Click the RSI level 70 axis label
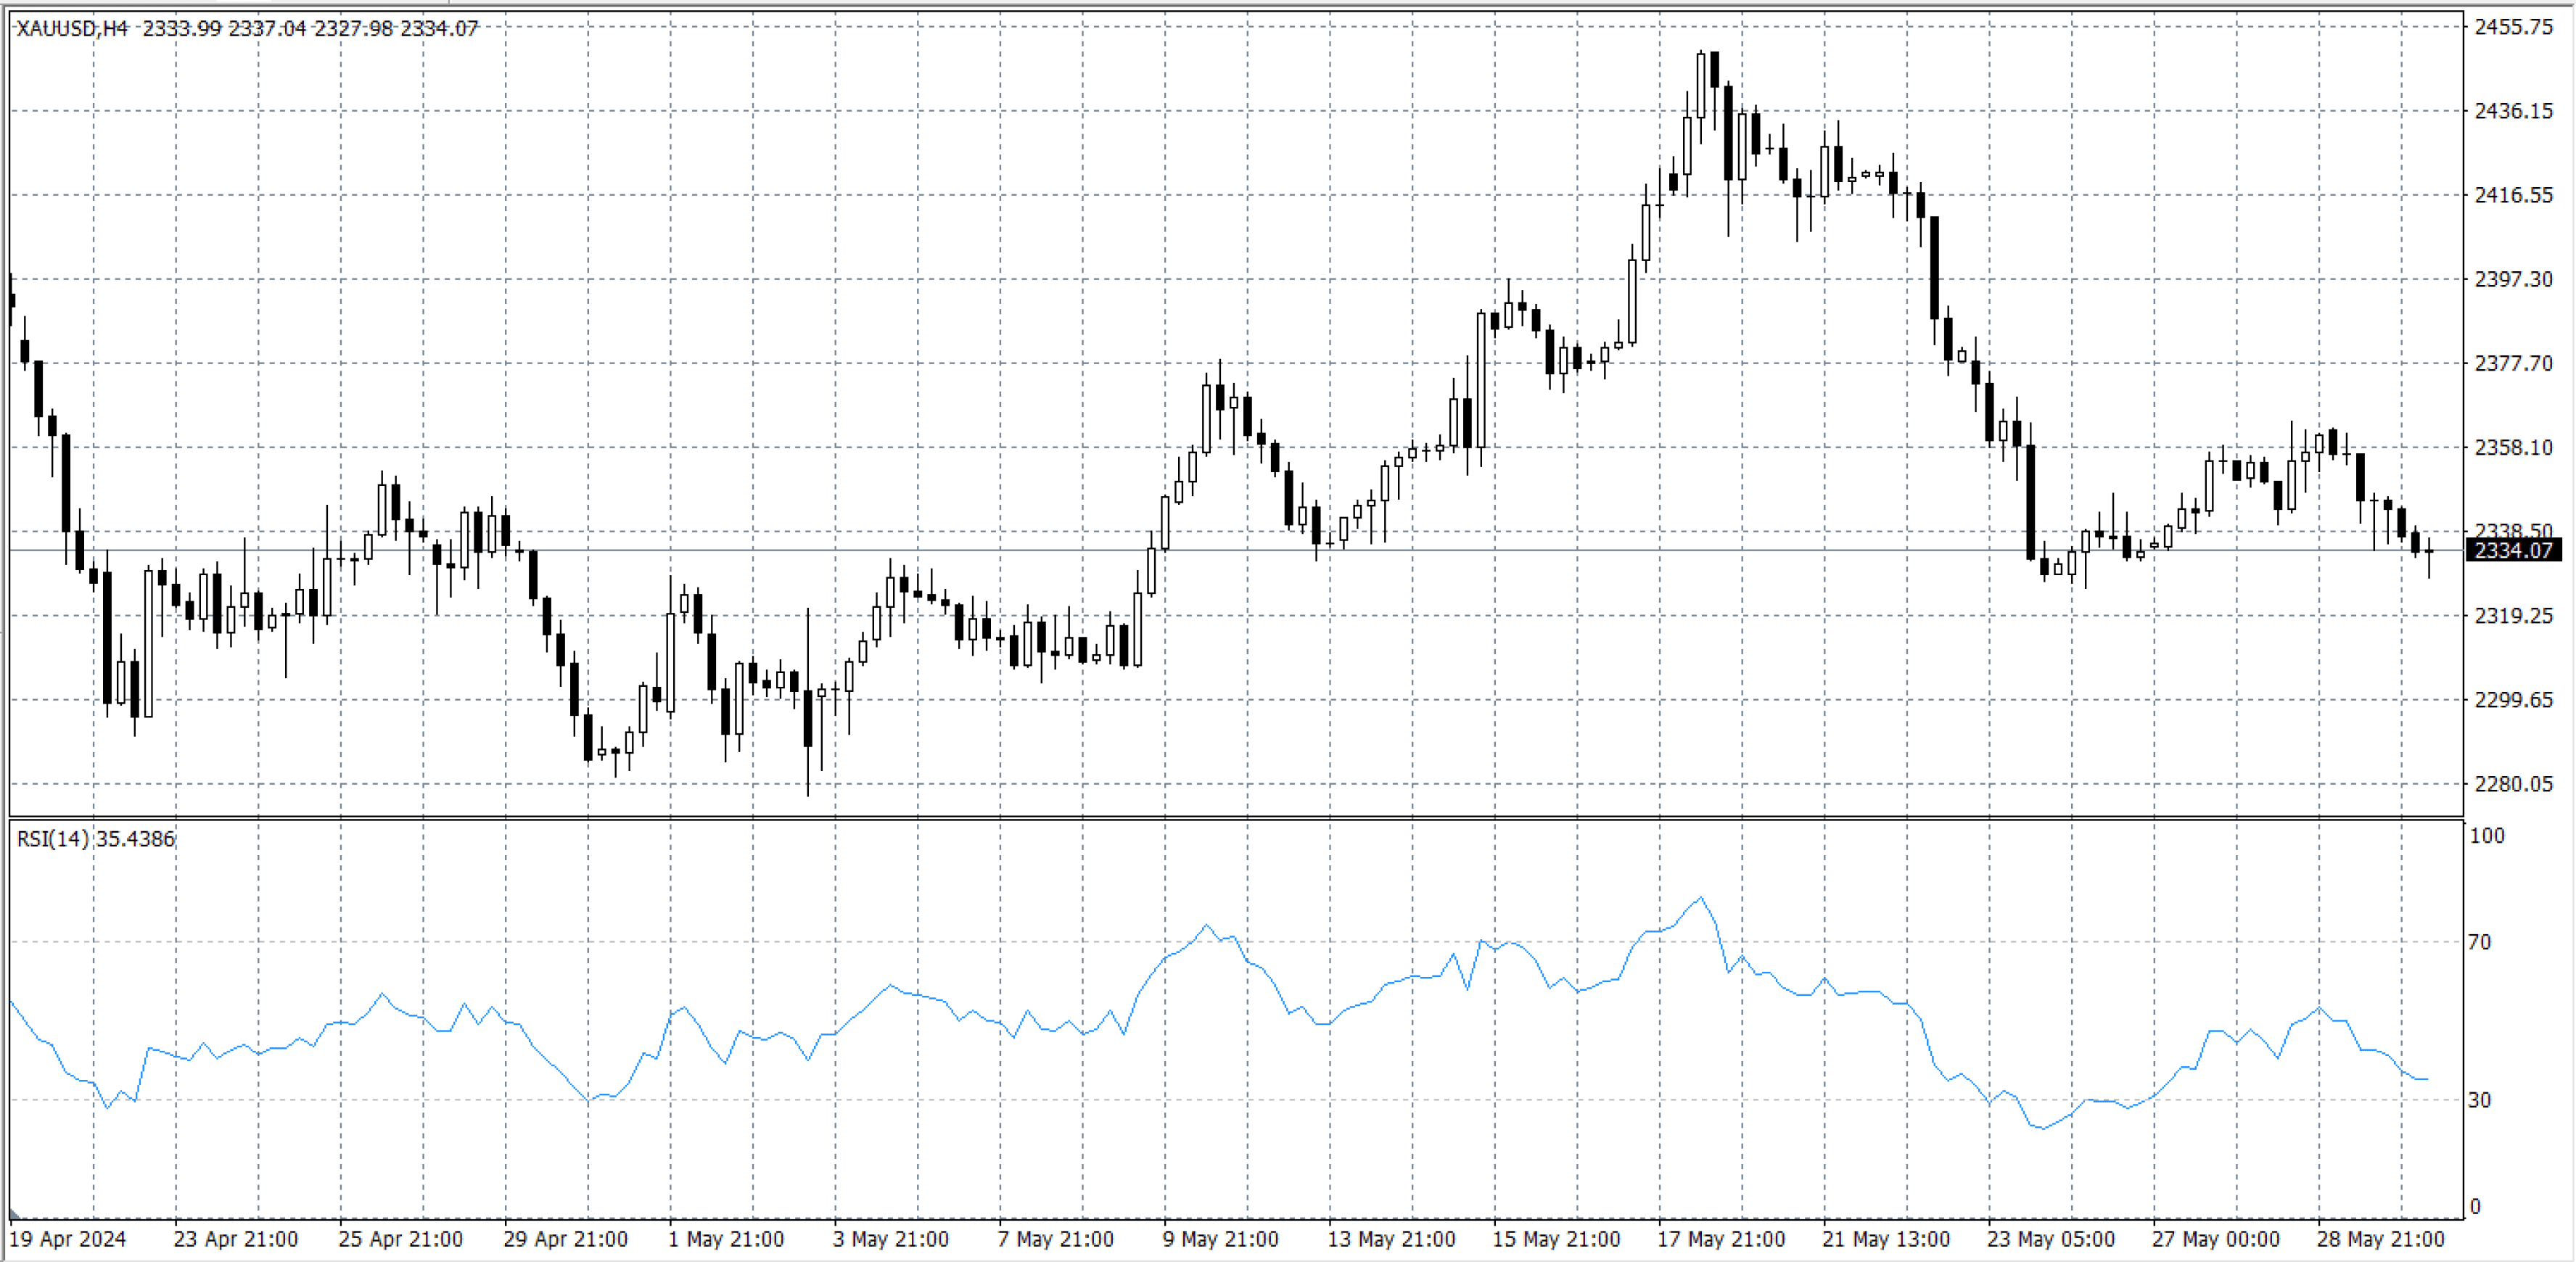The height and width of the screenshot is (1262, 2576). click(2479, 942)
